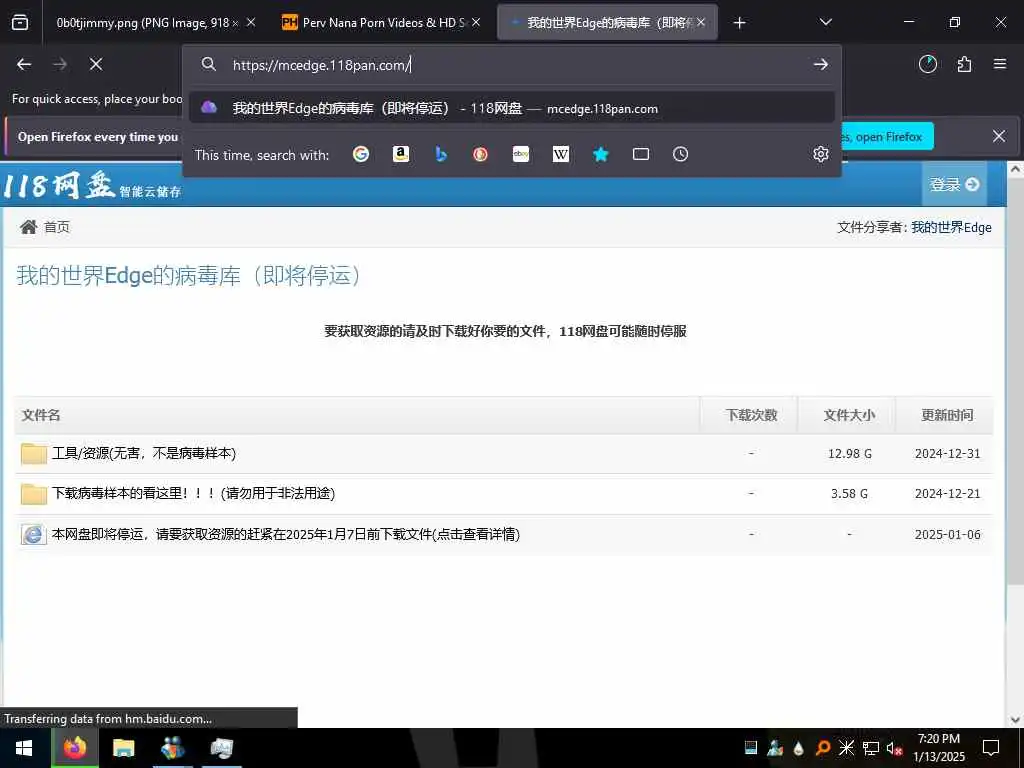The height and width of the screenshot is (768, 1024).
Task: Search in History this time
Action: point(680,154)
